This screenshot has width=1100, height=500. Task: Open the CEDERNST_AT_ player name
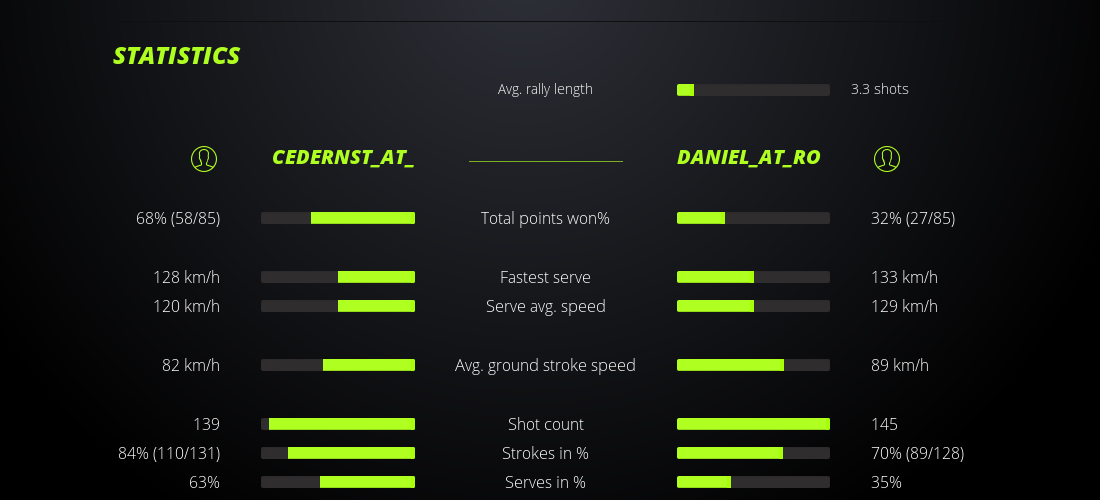(343, 158)
